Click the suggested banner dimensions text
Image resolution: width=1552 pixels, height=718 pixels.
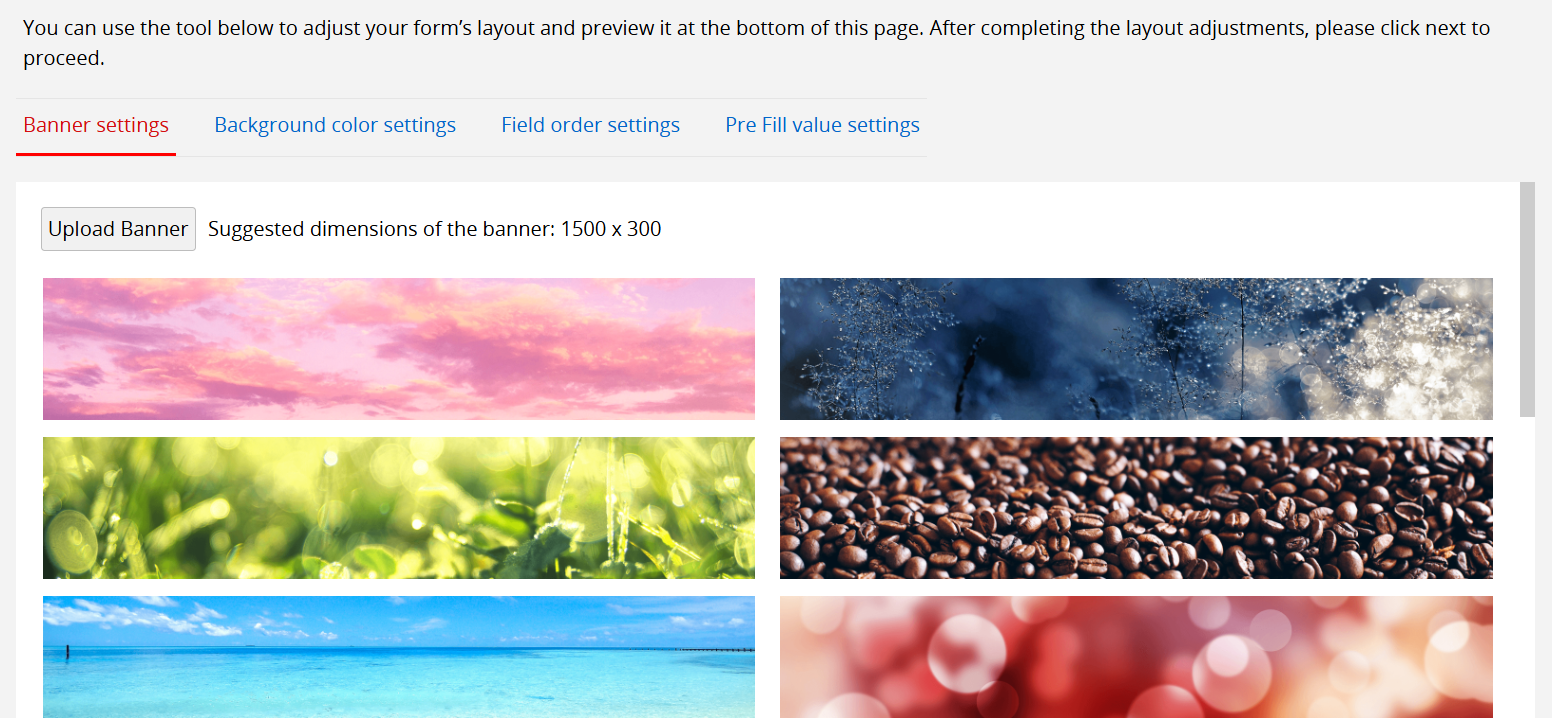click(x=434, y=229)
